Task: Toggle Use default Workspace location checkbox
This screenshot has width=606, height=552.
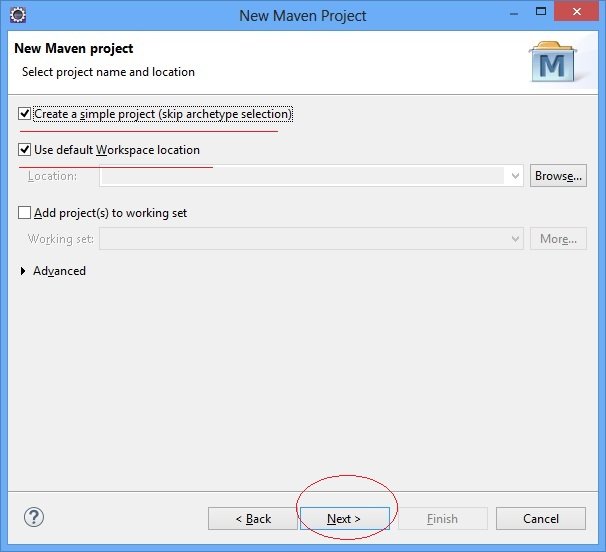Action: point(24,150)
